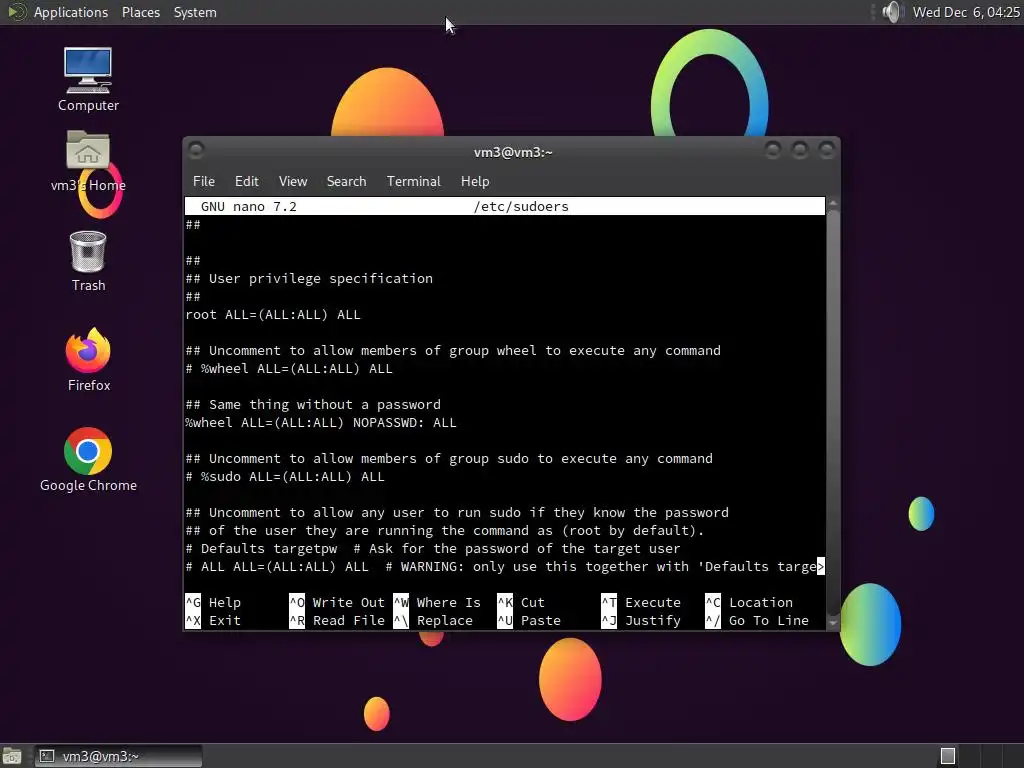The height and width of the screenshot is (768, 1024).
Task: Click the line '# %wheel ALL=(ALL:ALL) ALL'
Action: (x=289, y=369)
